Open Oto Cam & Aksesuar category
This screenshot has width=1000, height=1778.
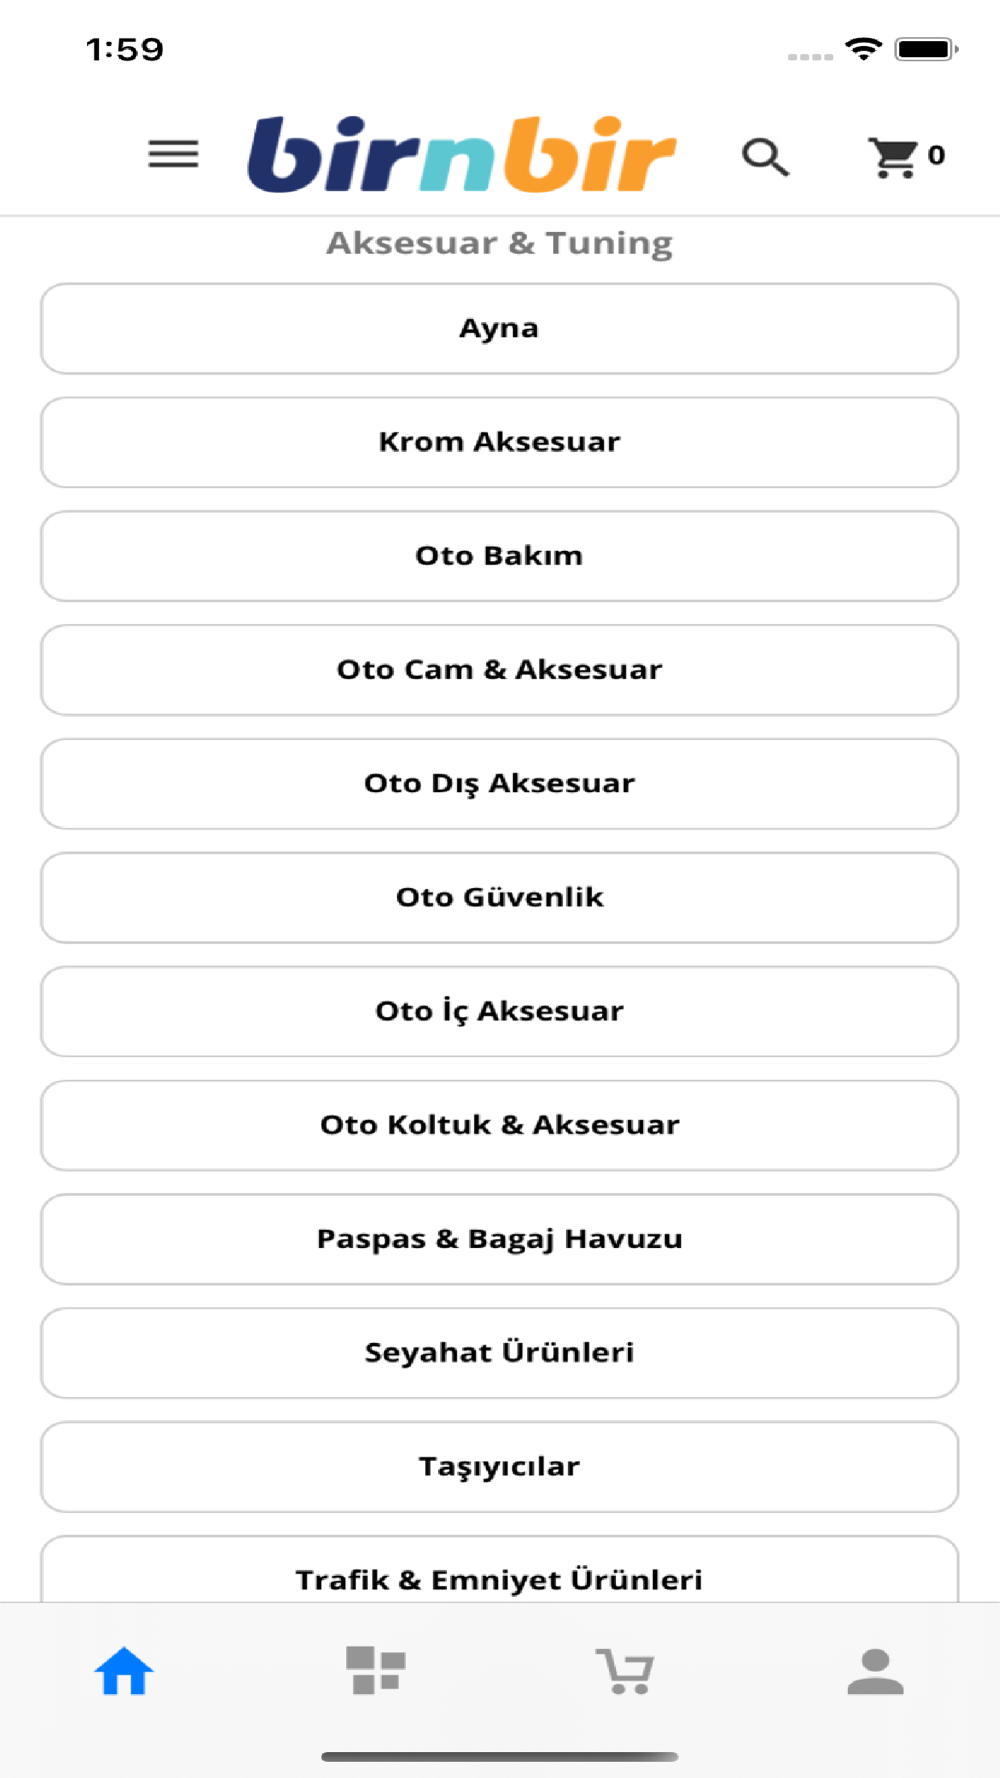[x=499, y=670]
